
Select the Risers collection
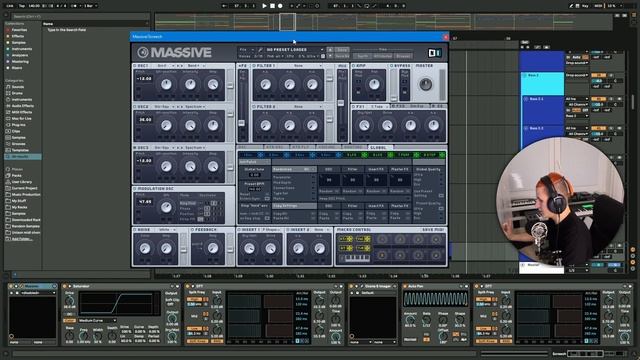[x=17, y=68]
